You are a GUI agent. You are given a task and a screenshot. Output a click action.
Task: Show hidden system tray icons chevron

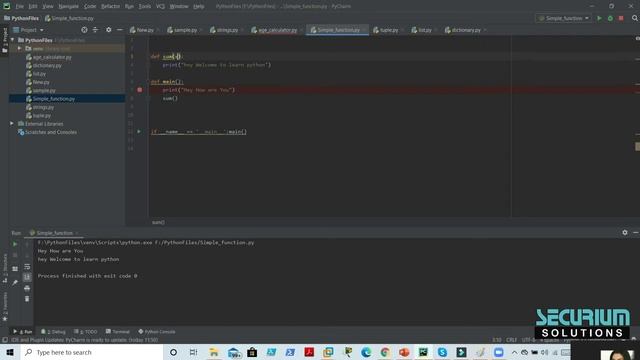point(514,352)
